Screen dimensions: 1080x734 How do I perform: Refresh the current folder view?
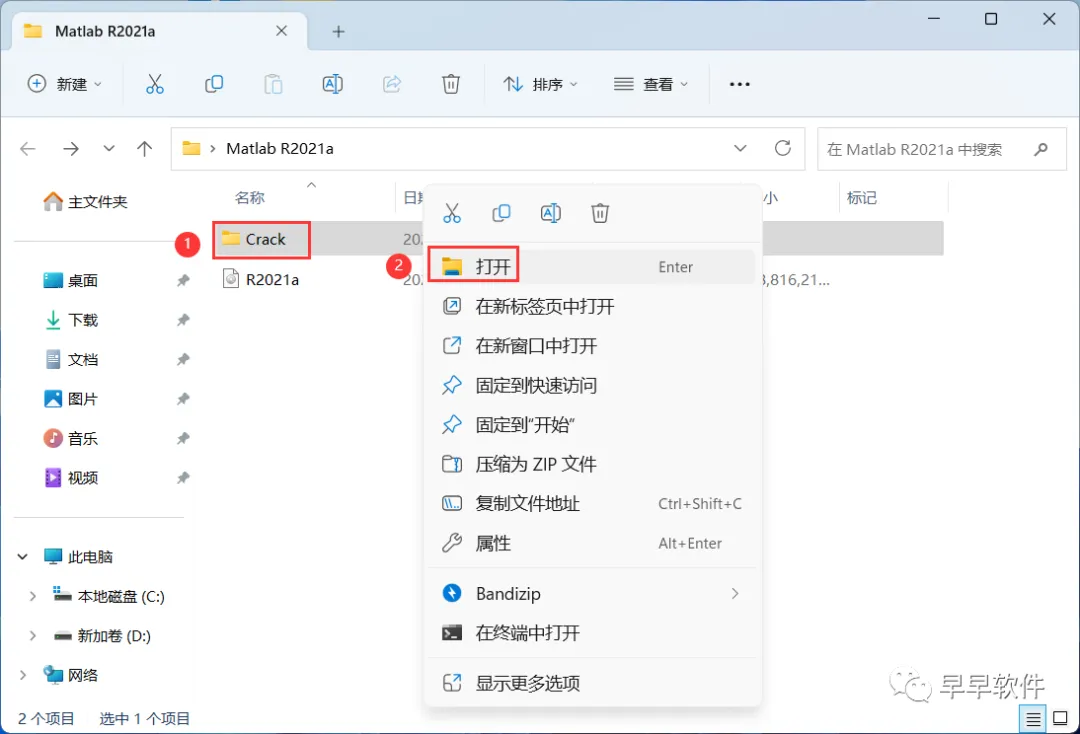tap(782, 148)
